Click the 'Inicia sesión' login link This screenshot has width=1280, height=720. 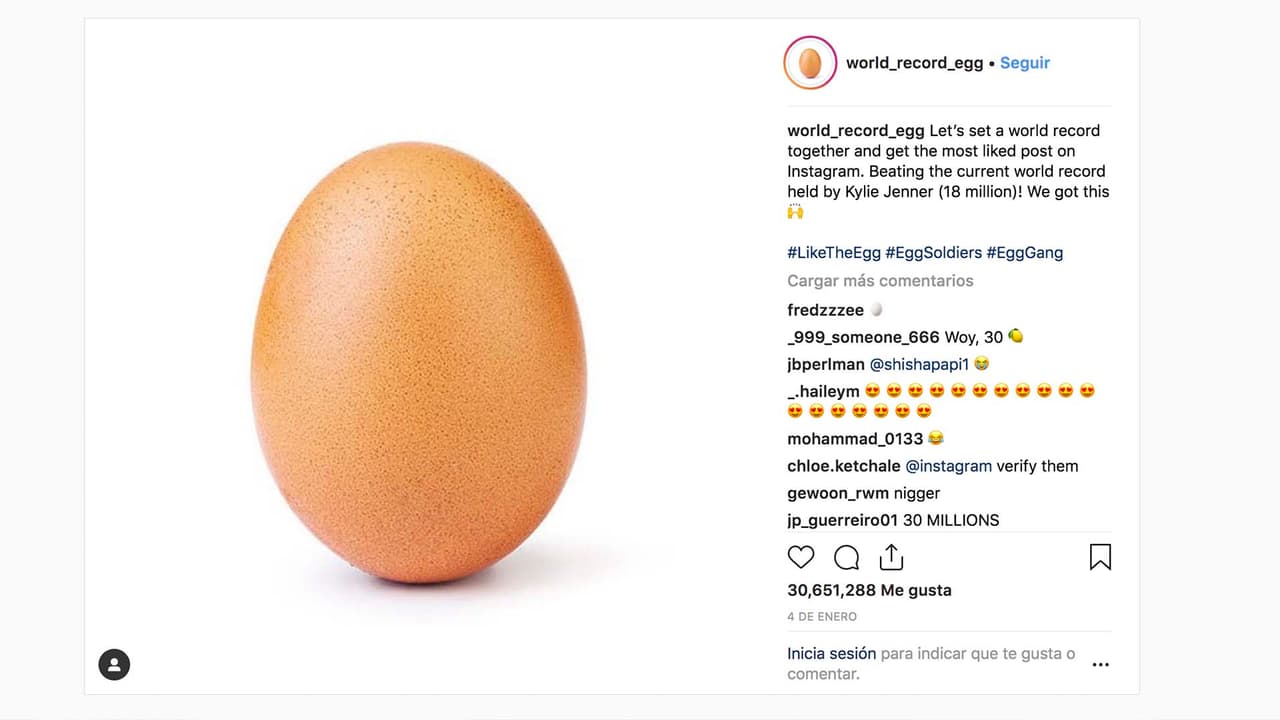coord(831,654)
